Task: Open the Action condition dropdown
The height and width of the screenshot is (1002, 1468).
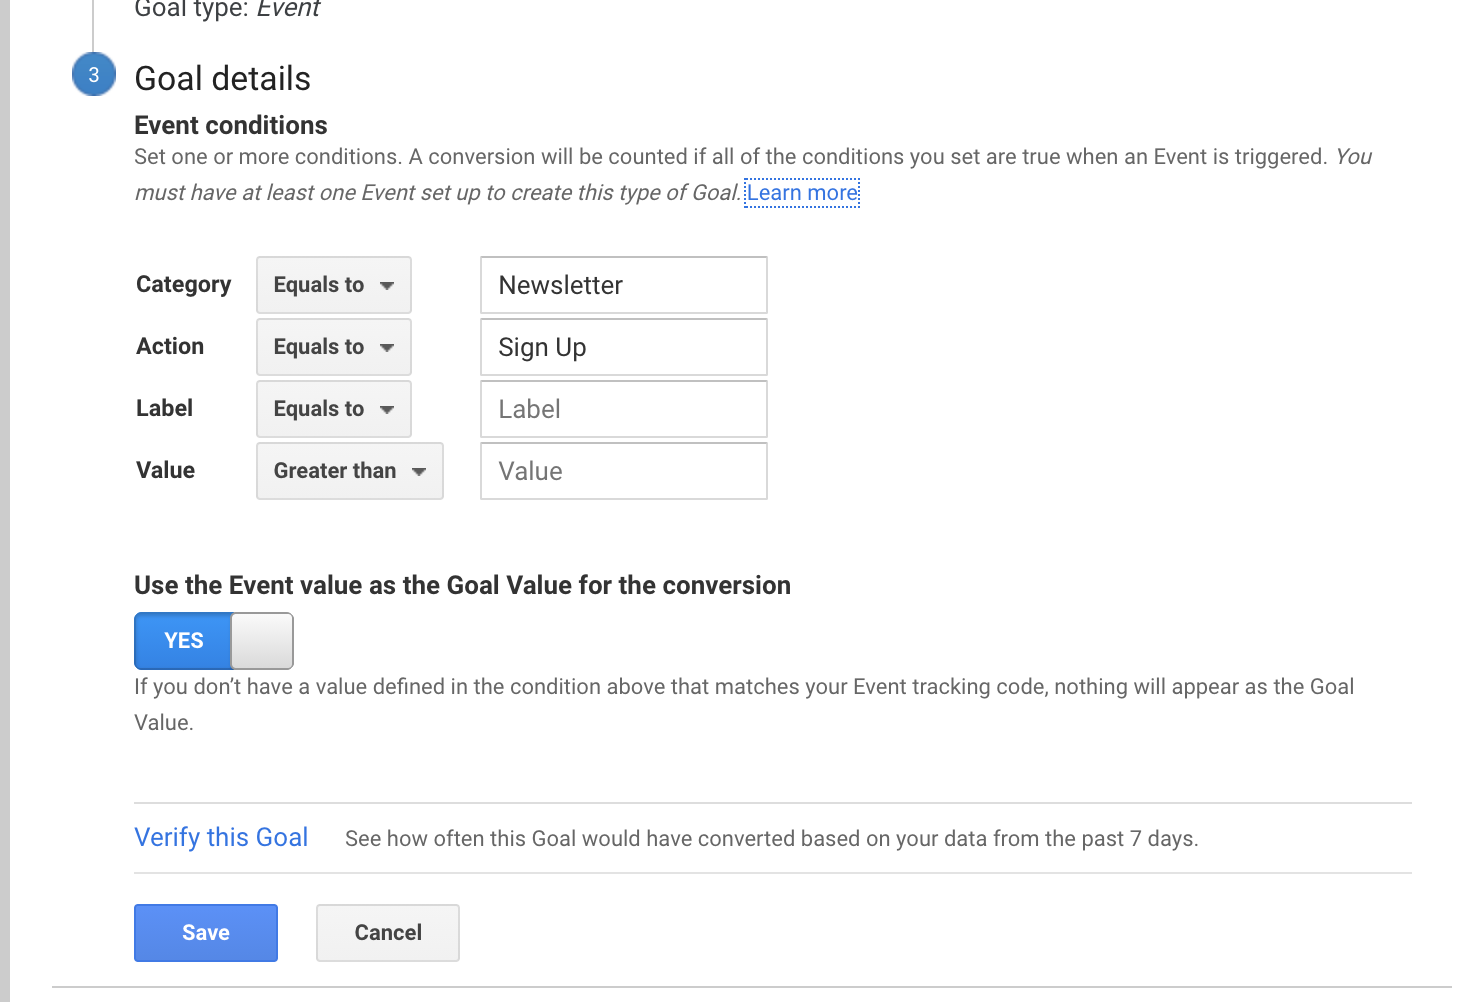Action: tap(333, 347)
